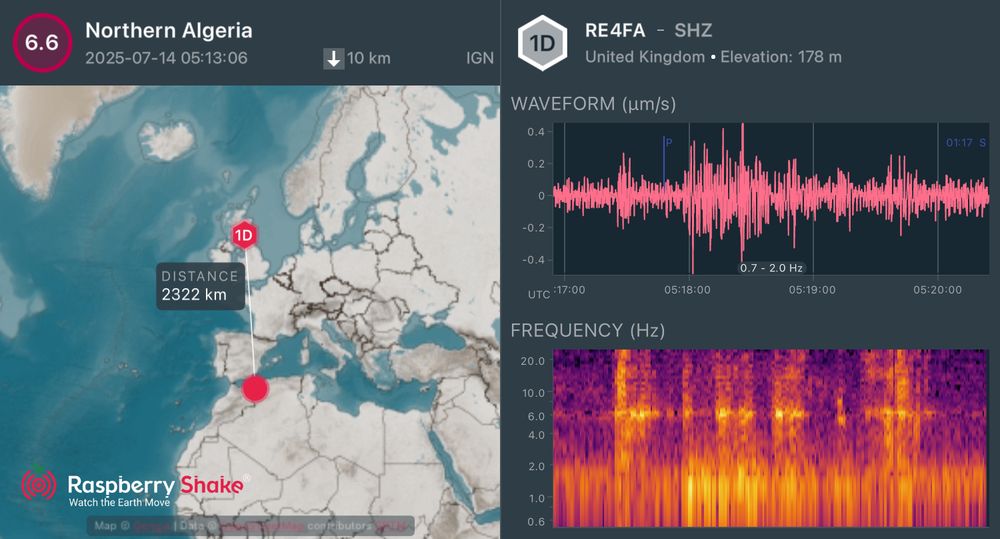Image resolution: width=1000 pixels, height=539 pixels.
Task: Click the SHZ channel label
Action: (693, 30)
